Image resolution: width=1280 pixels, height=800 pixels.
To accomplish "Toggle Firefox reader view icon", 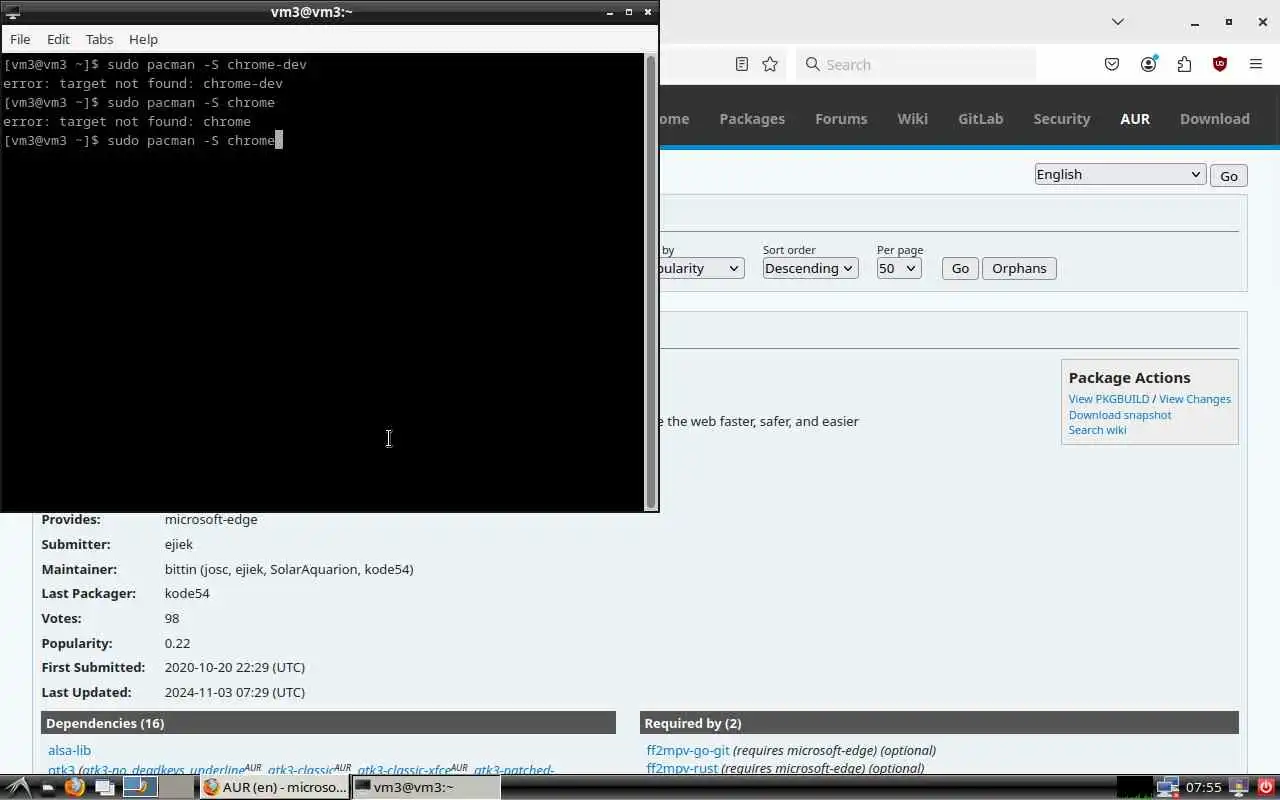I will coord(741,64).
